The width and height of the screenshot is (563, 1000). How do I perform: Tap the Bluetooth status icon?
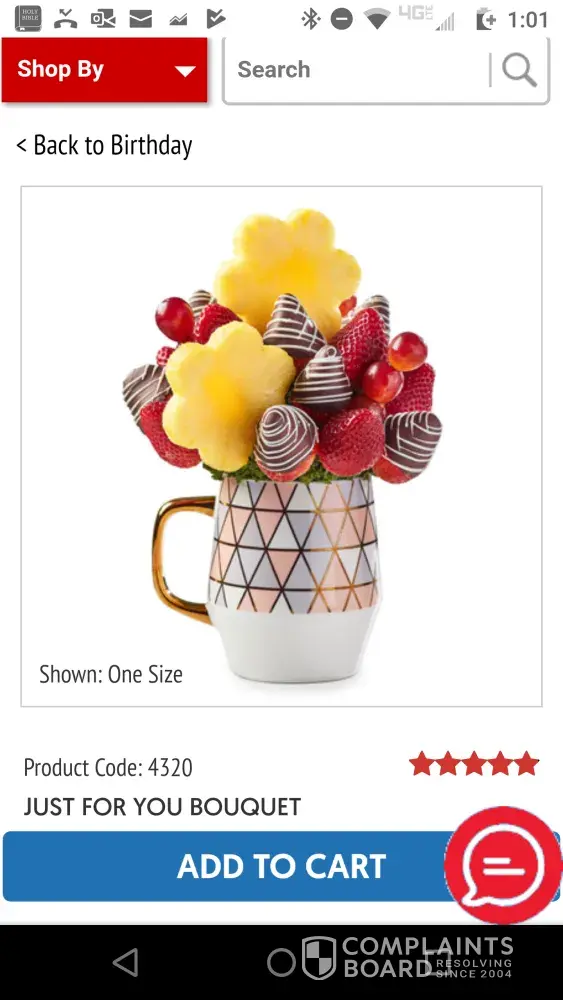pos(311,19)
